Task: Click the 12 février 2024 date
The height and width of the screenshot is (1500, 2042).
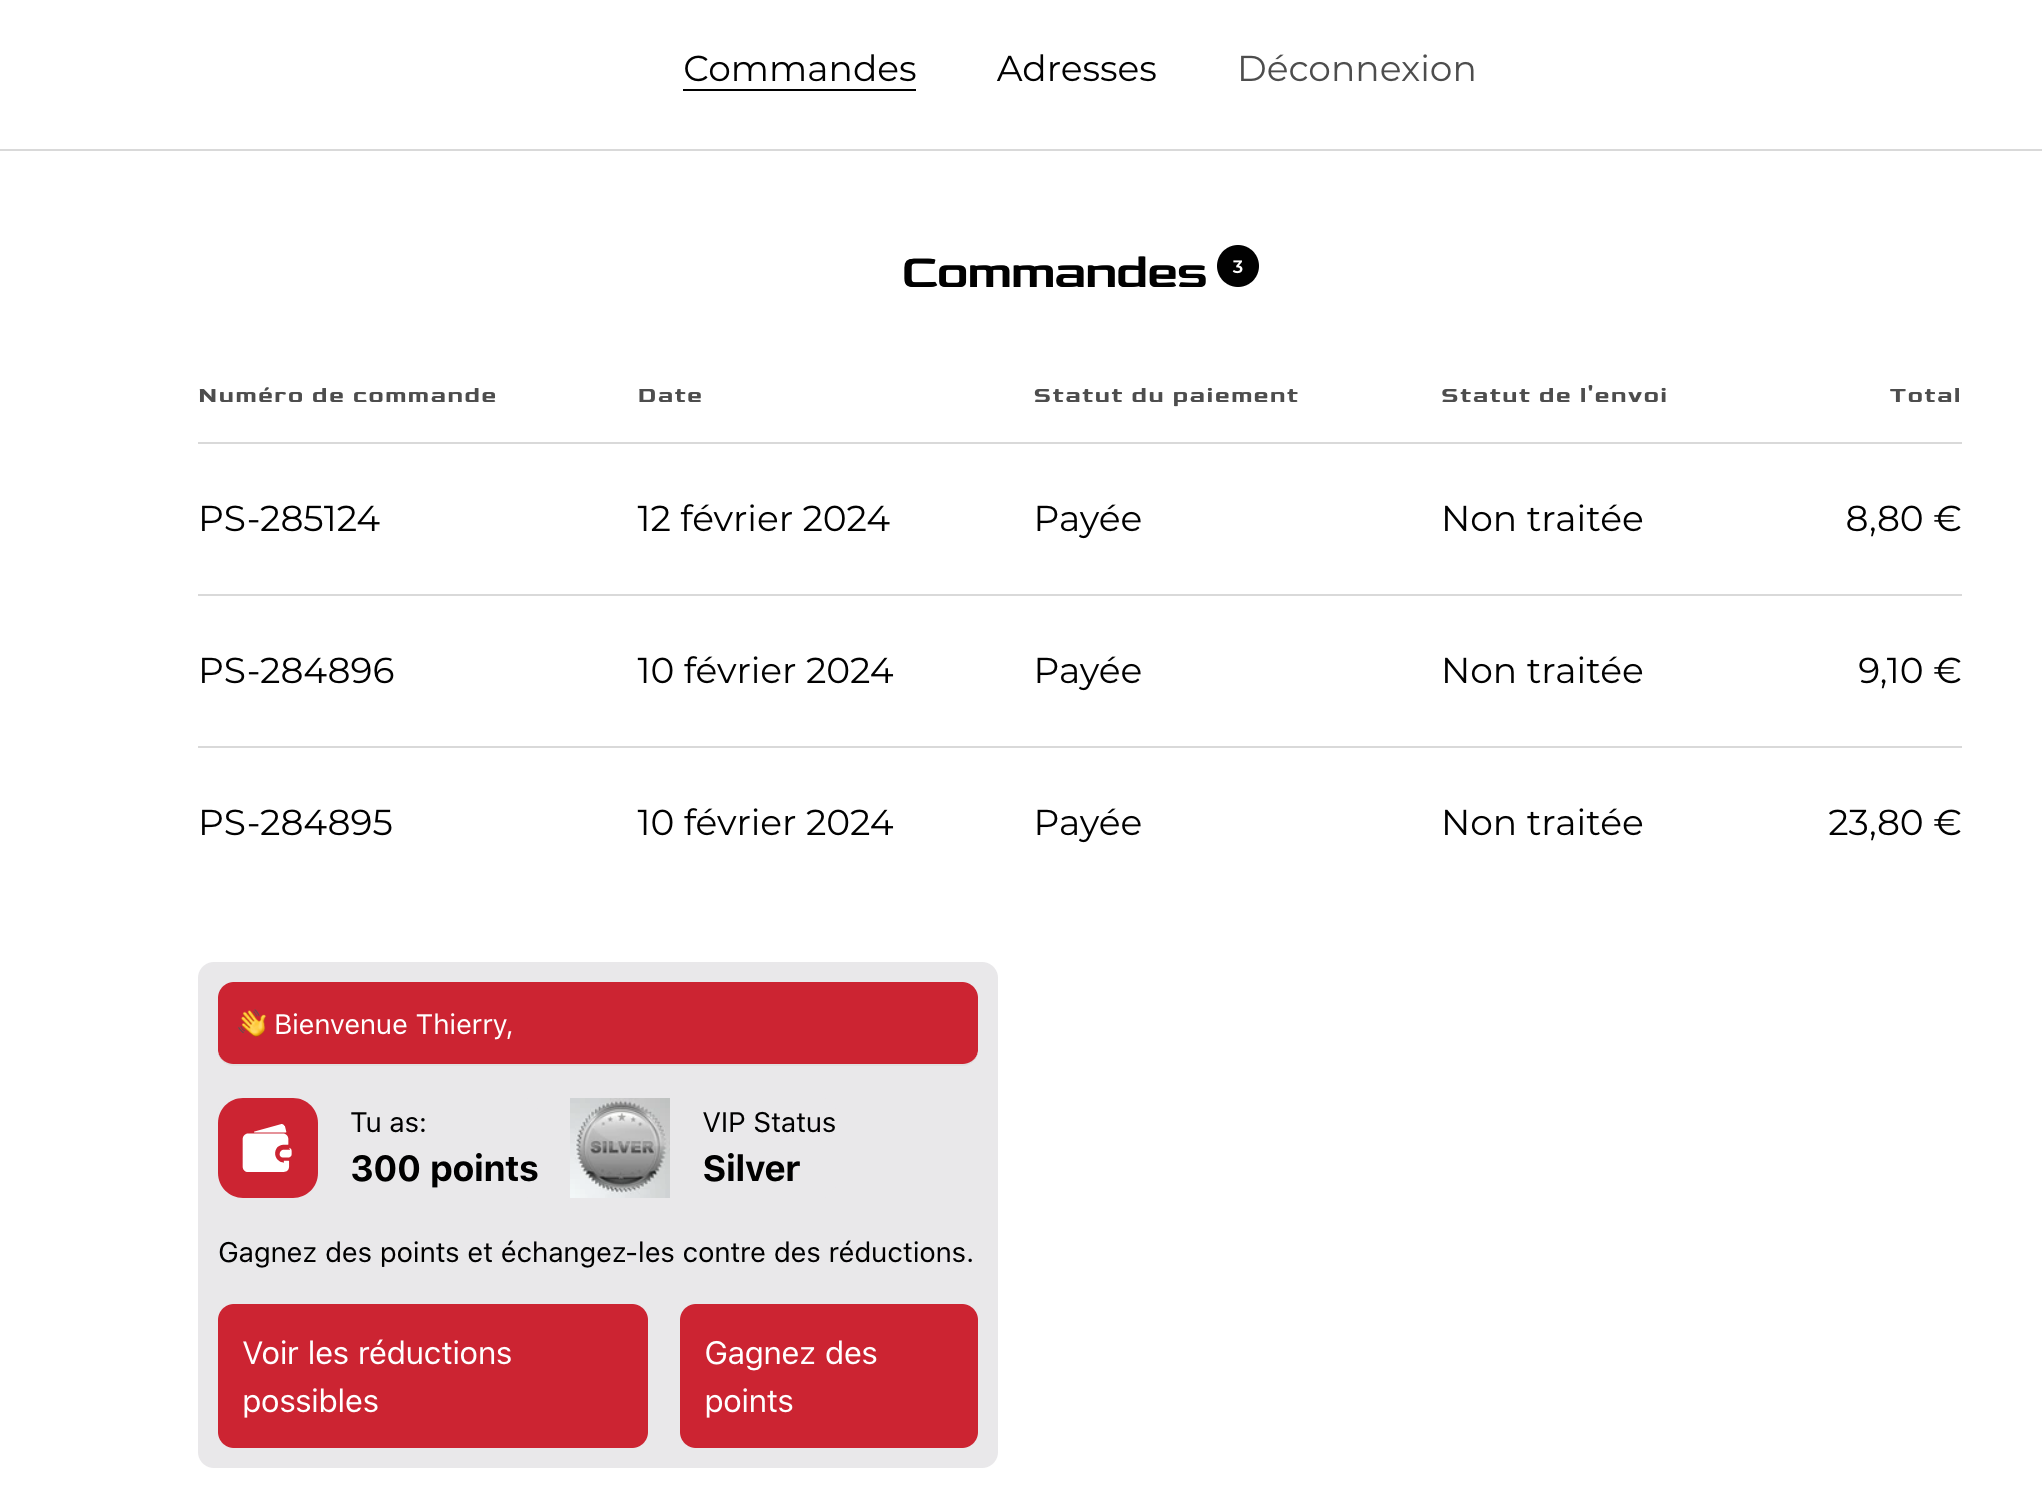Action: [763, 519]
